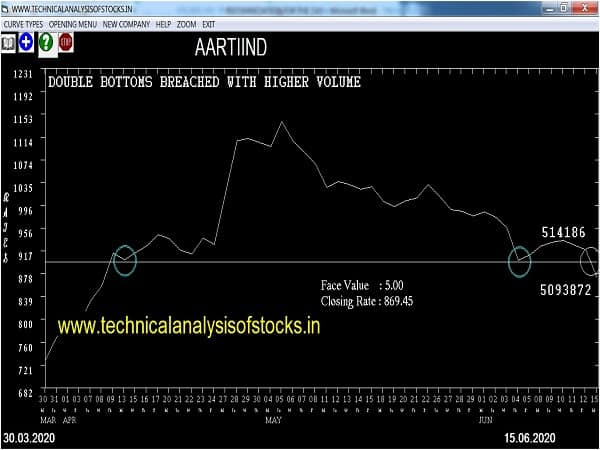Open the HELP menu

(x=163, y=23)
